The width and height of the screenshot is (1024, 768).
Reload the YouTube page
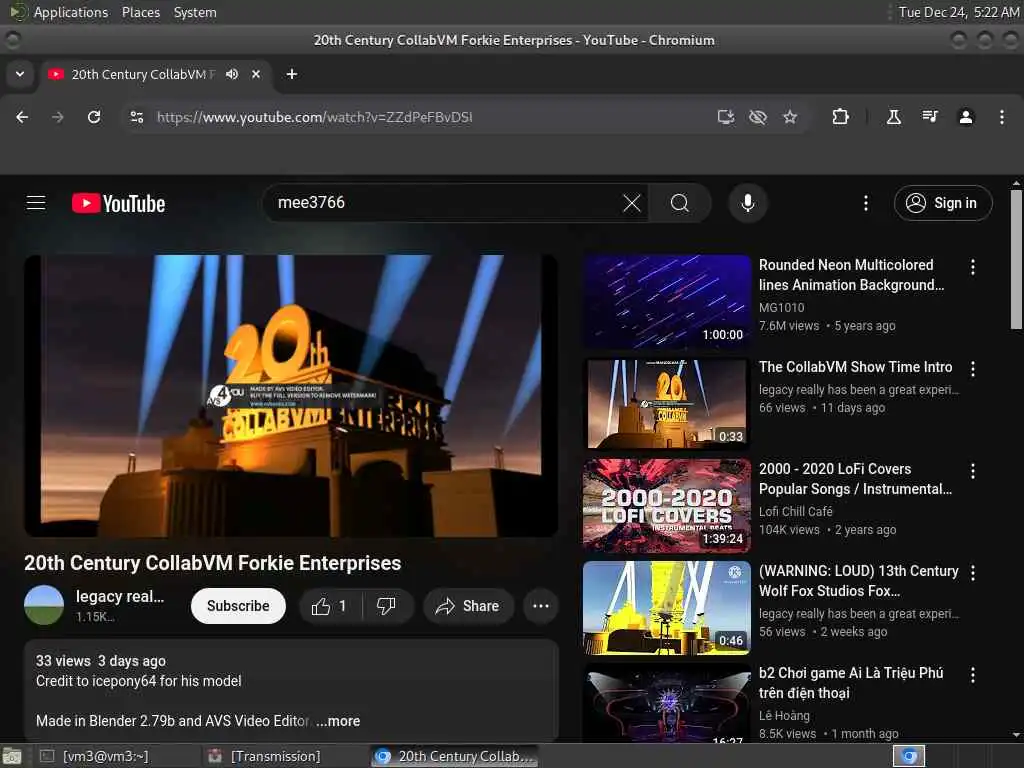tap(94, 117)
